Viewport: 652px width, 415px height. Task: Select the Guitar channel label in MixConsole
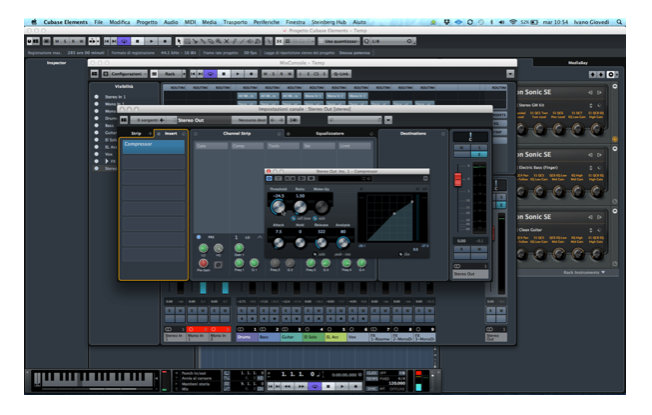pos(291,337)
